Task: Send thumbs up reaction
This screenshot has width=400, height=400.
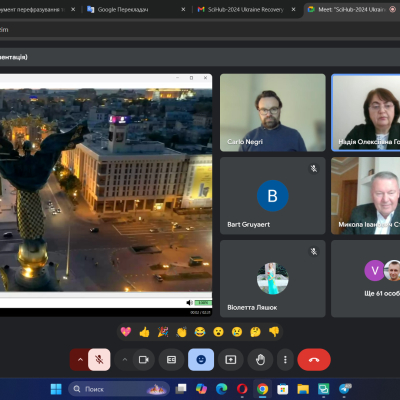Action: (x=144, y=332)
